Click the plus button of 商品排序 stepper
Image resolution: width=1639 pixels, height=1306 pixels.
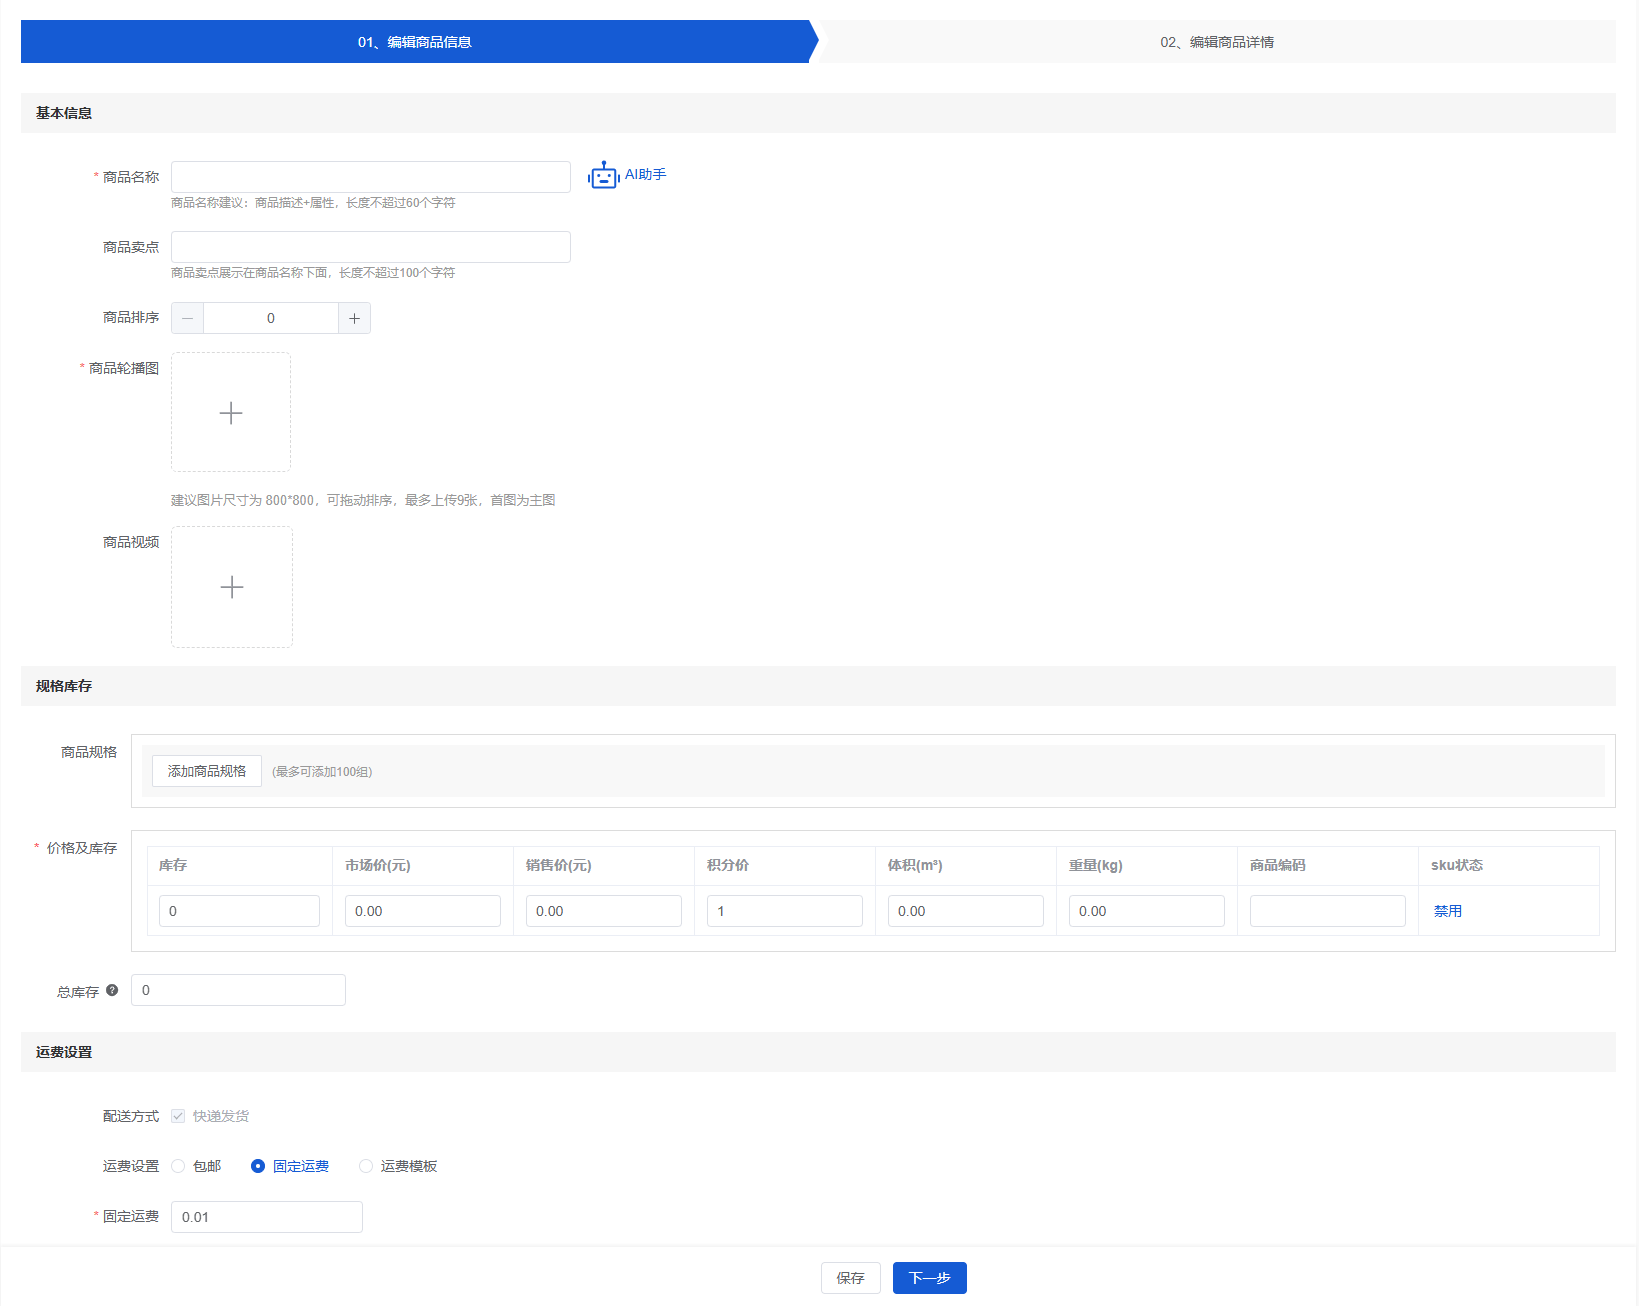click(354, 318)
